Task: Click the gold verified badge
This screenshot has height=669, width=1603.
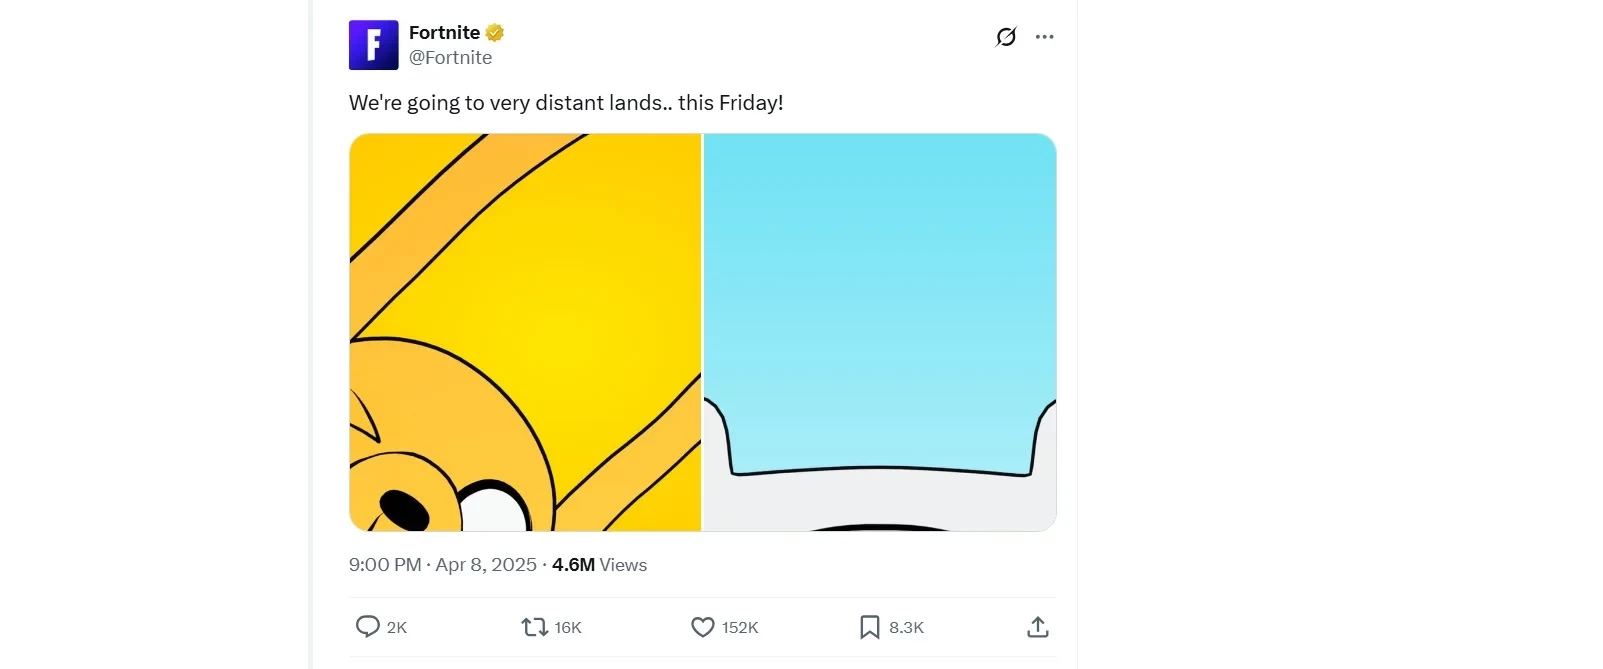Action: click(x=495, y=33)
